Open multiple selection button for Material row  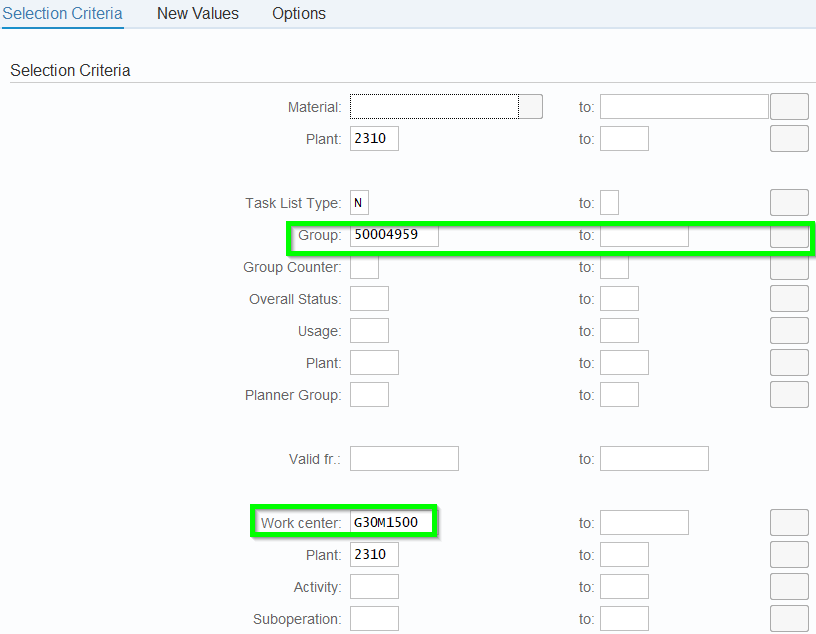[789, 107]
